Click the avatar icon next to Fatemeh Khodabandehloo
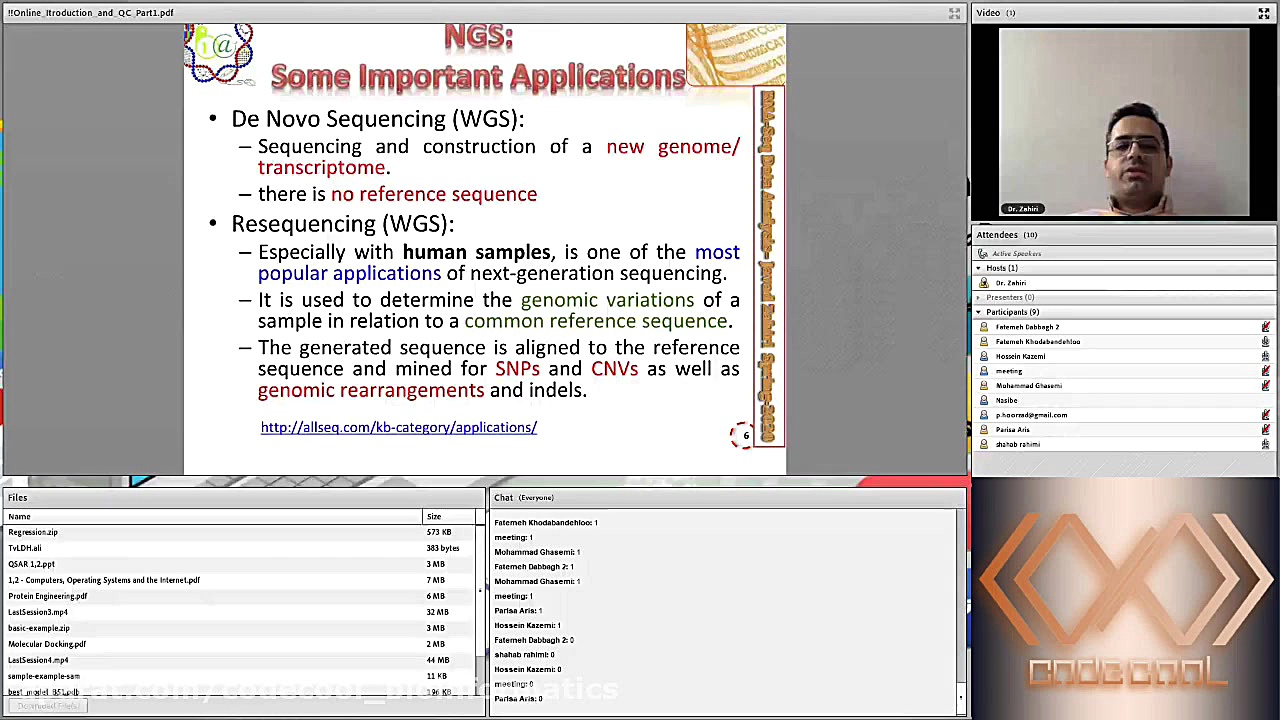Screen dimensions: 1280x720 (x=984, y=342)
